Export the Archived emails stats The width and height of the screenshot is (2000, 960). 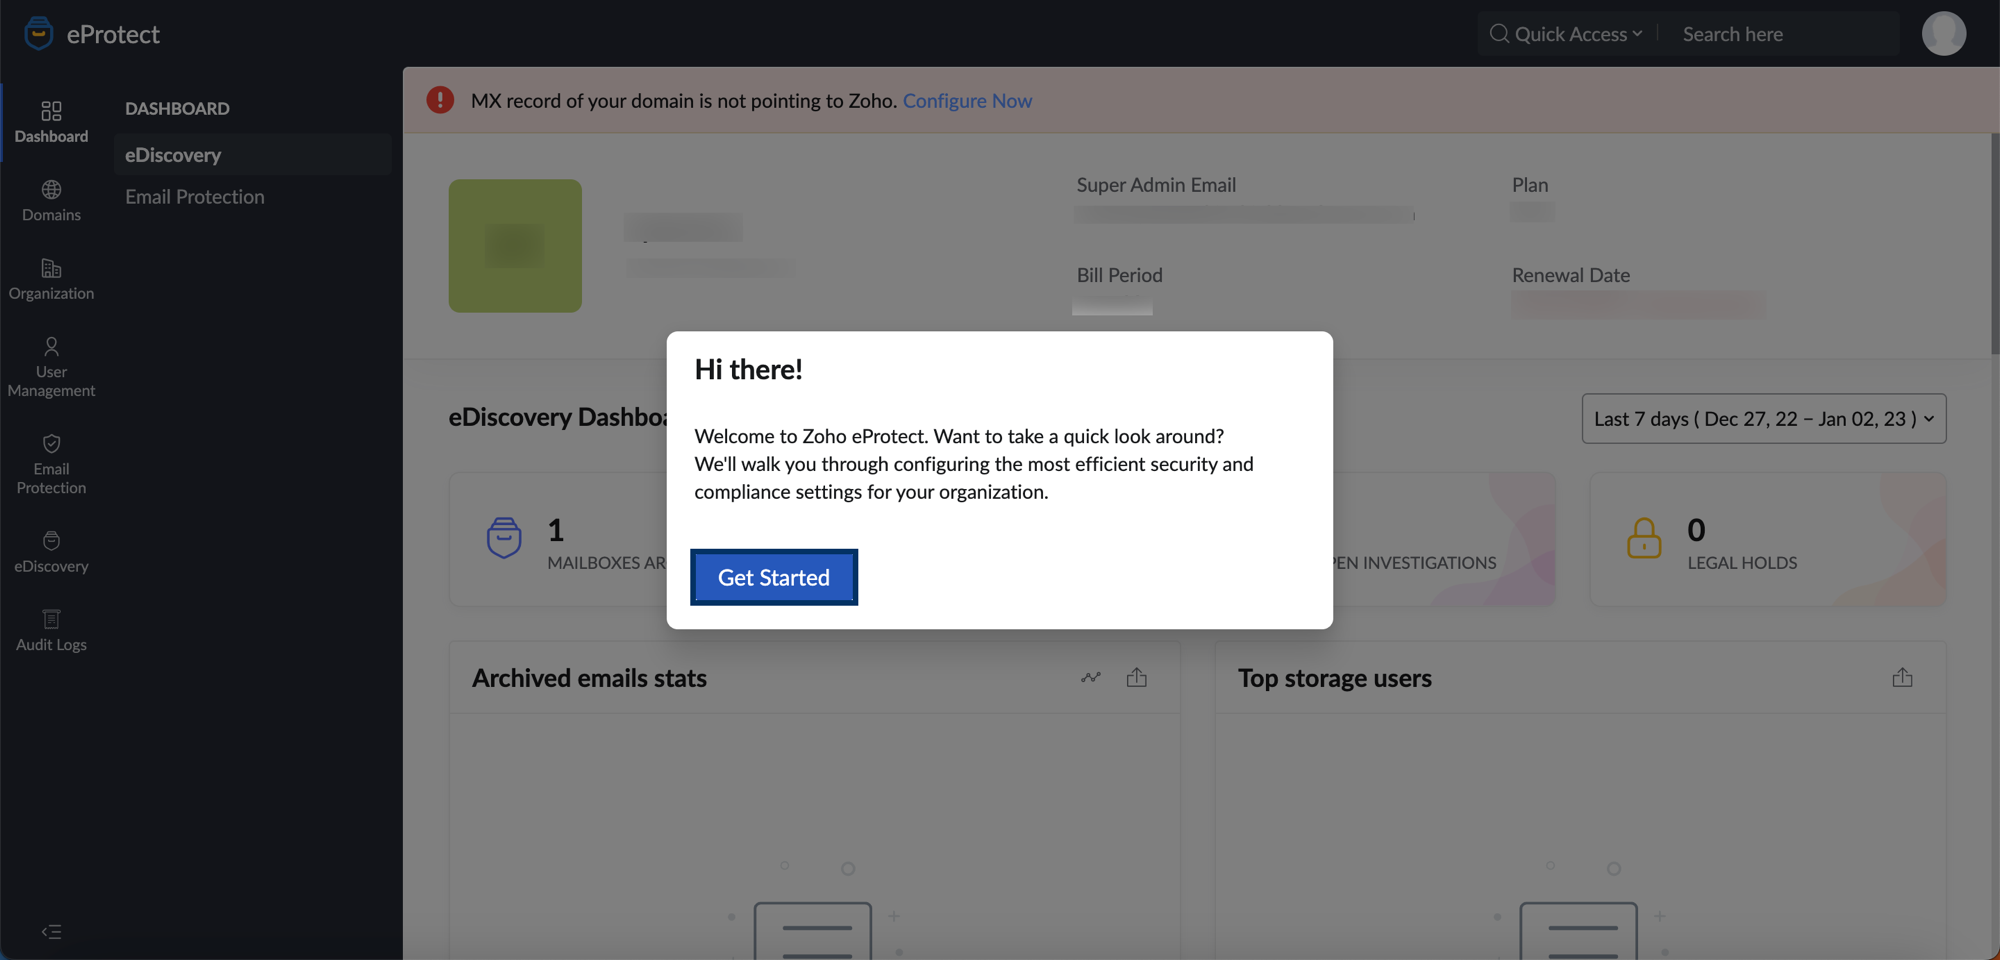pos(1136,678)
